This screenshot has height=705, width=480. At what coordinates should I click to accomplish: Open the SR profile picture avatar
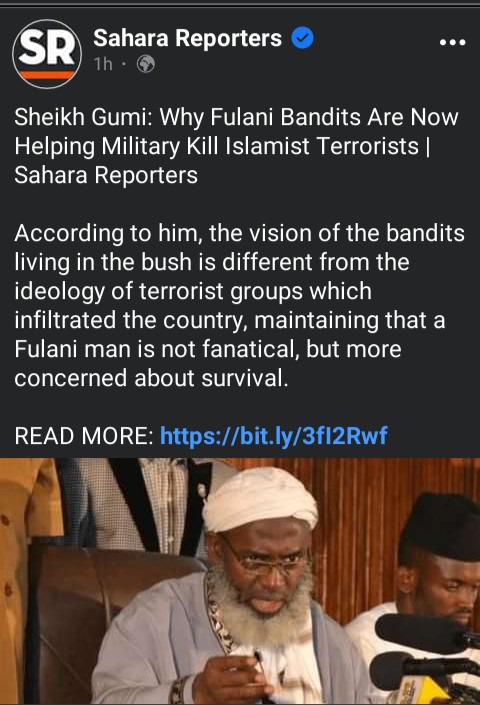(x=47, y=54)
